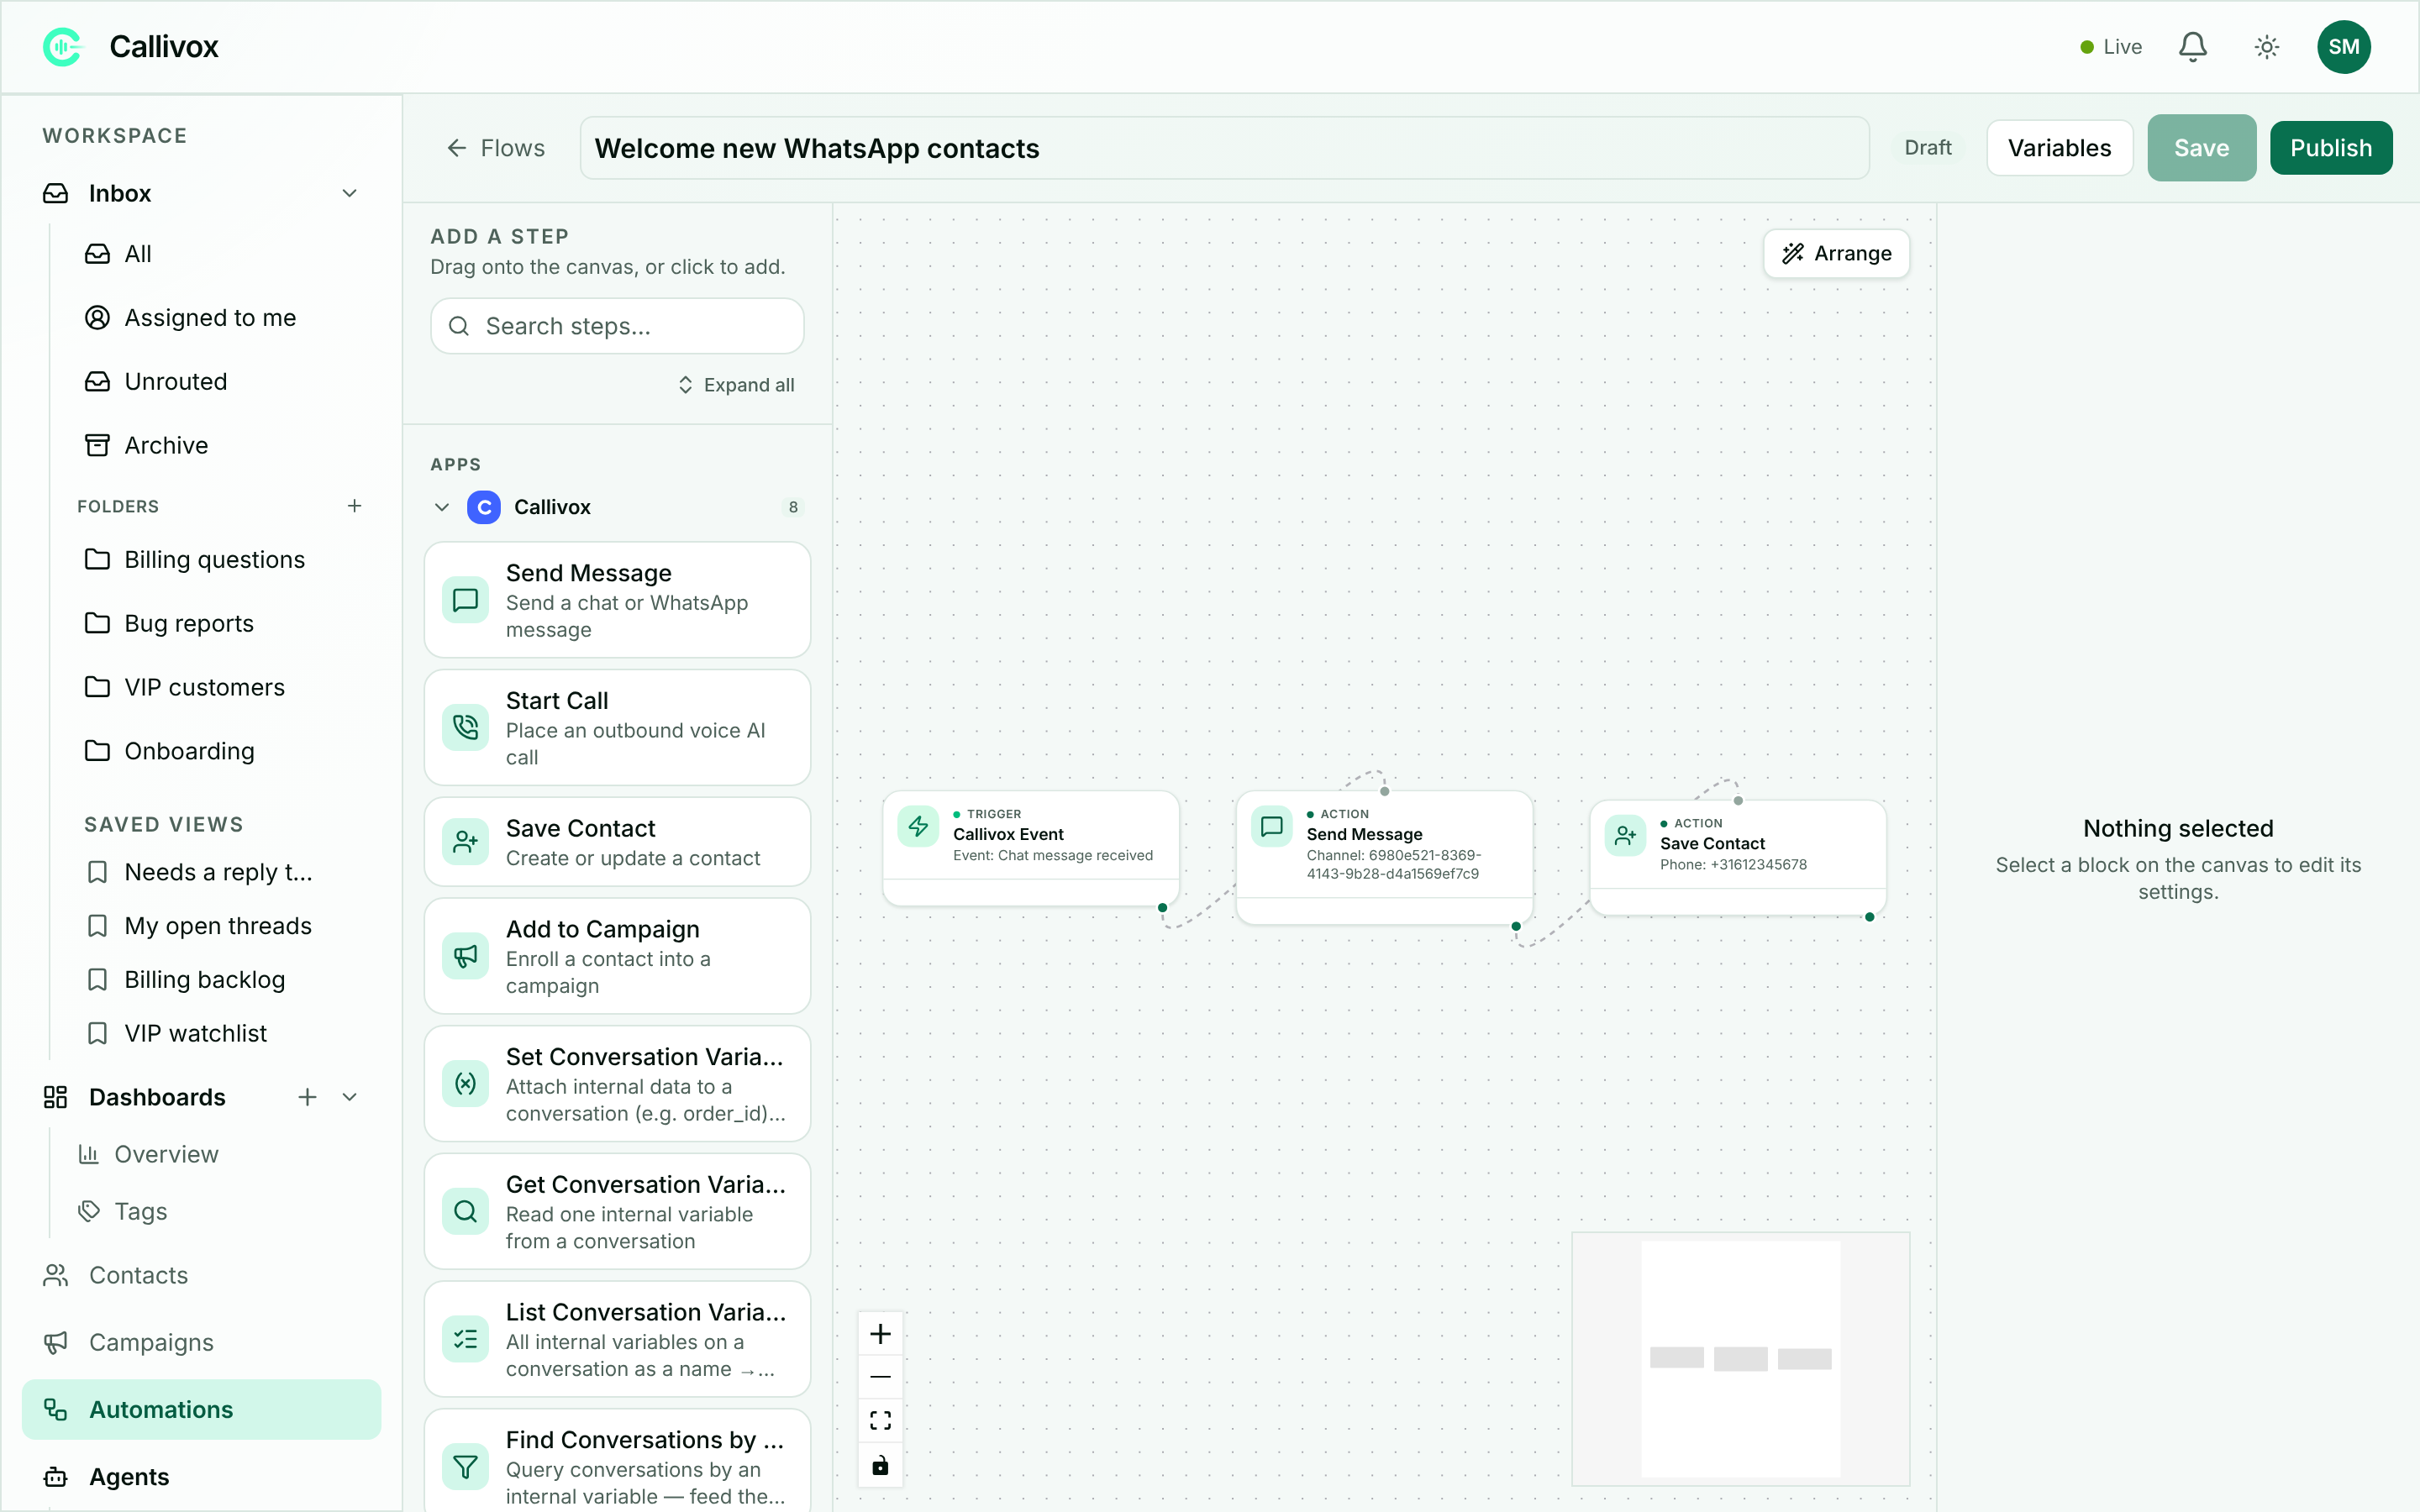The image size is (2420, 1512).
Task: Open the Unrouted inbox
Action: click(156, 382)
